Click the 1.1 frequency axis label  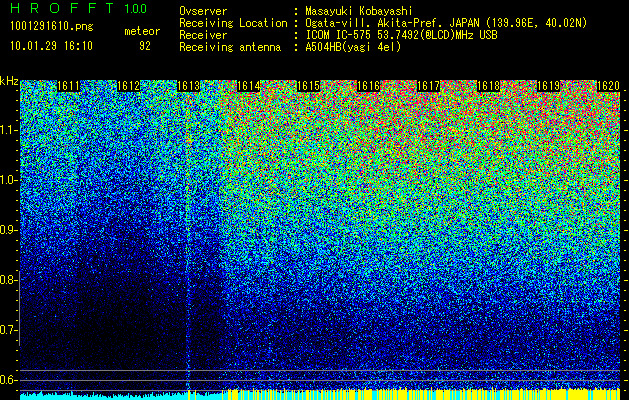coord(8,130)
